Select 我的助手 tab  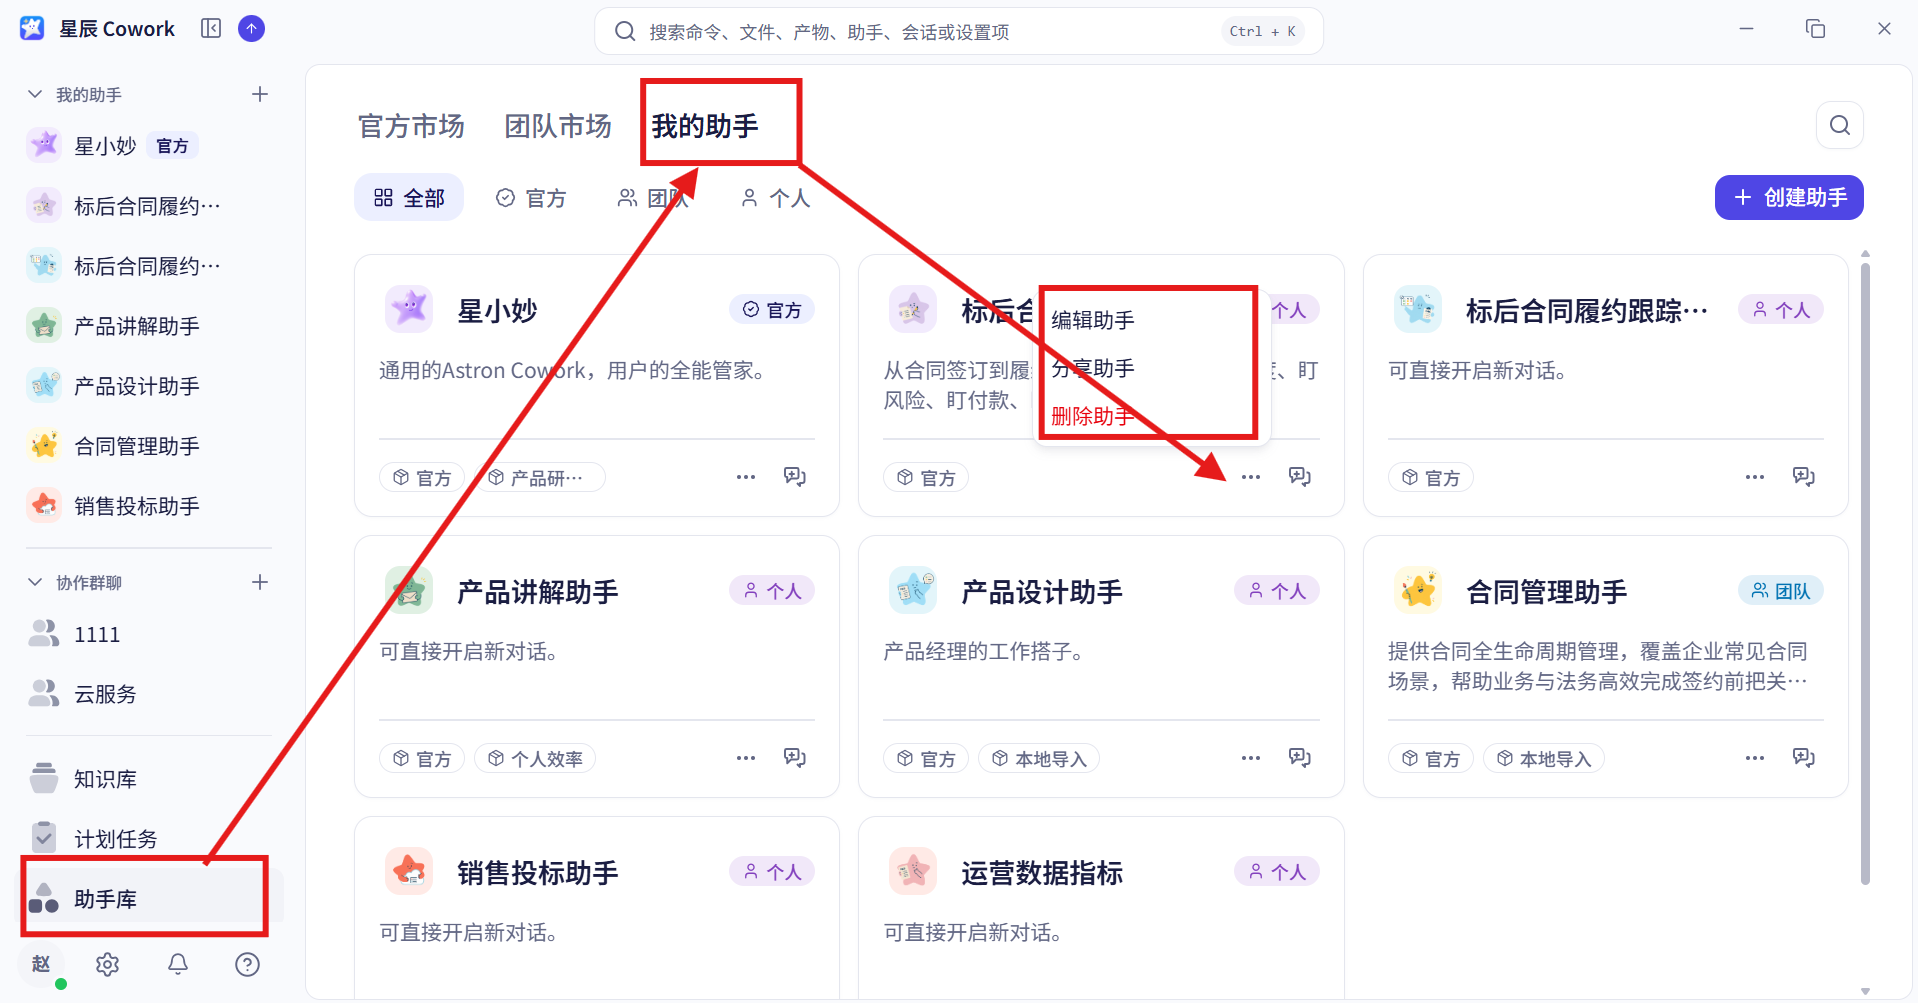[705, 126]
